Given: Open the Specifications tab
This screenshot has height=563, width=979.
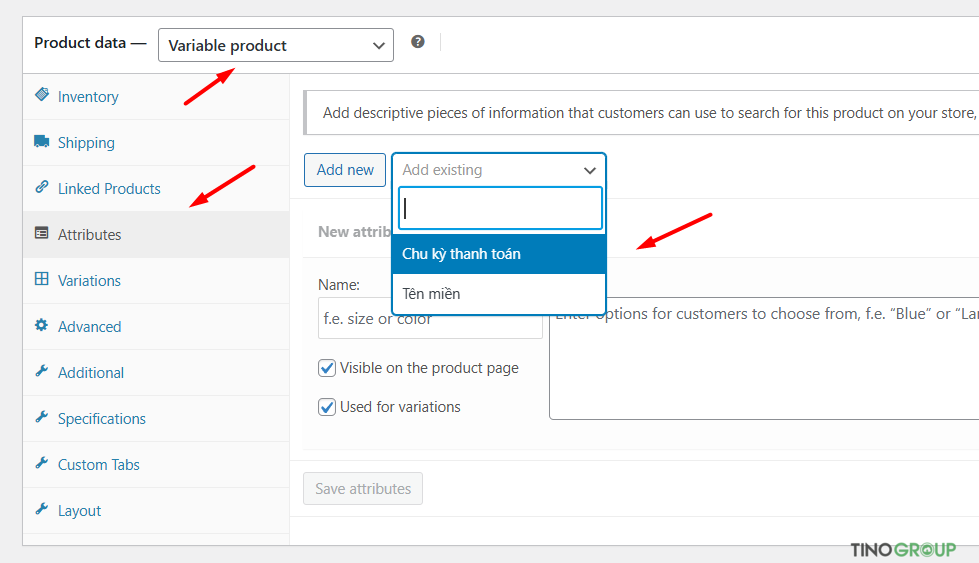Looking at the screenshot, I should click(x=101, y=419).
